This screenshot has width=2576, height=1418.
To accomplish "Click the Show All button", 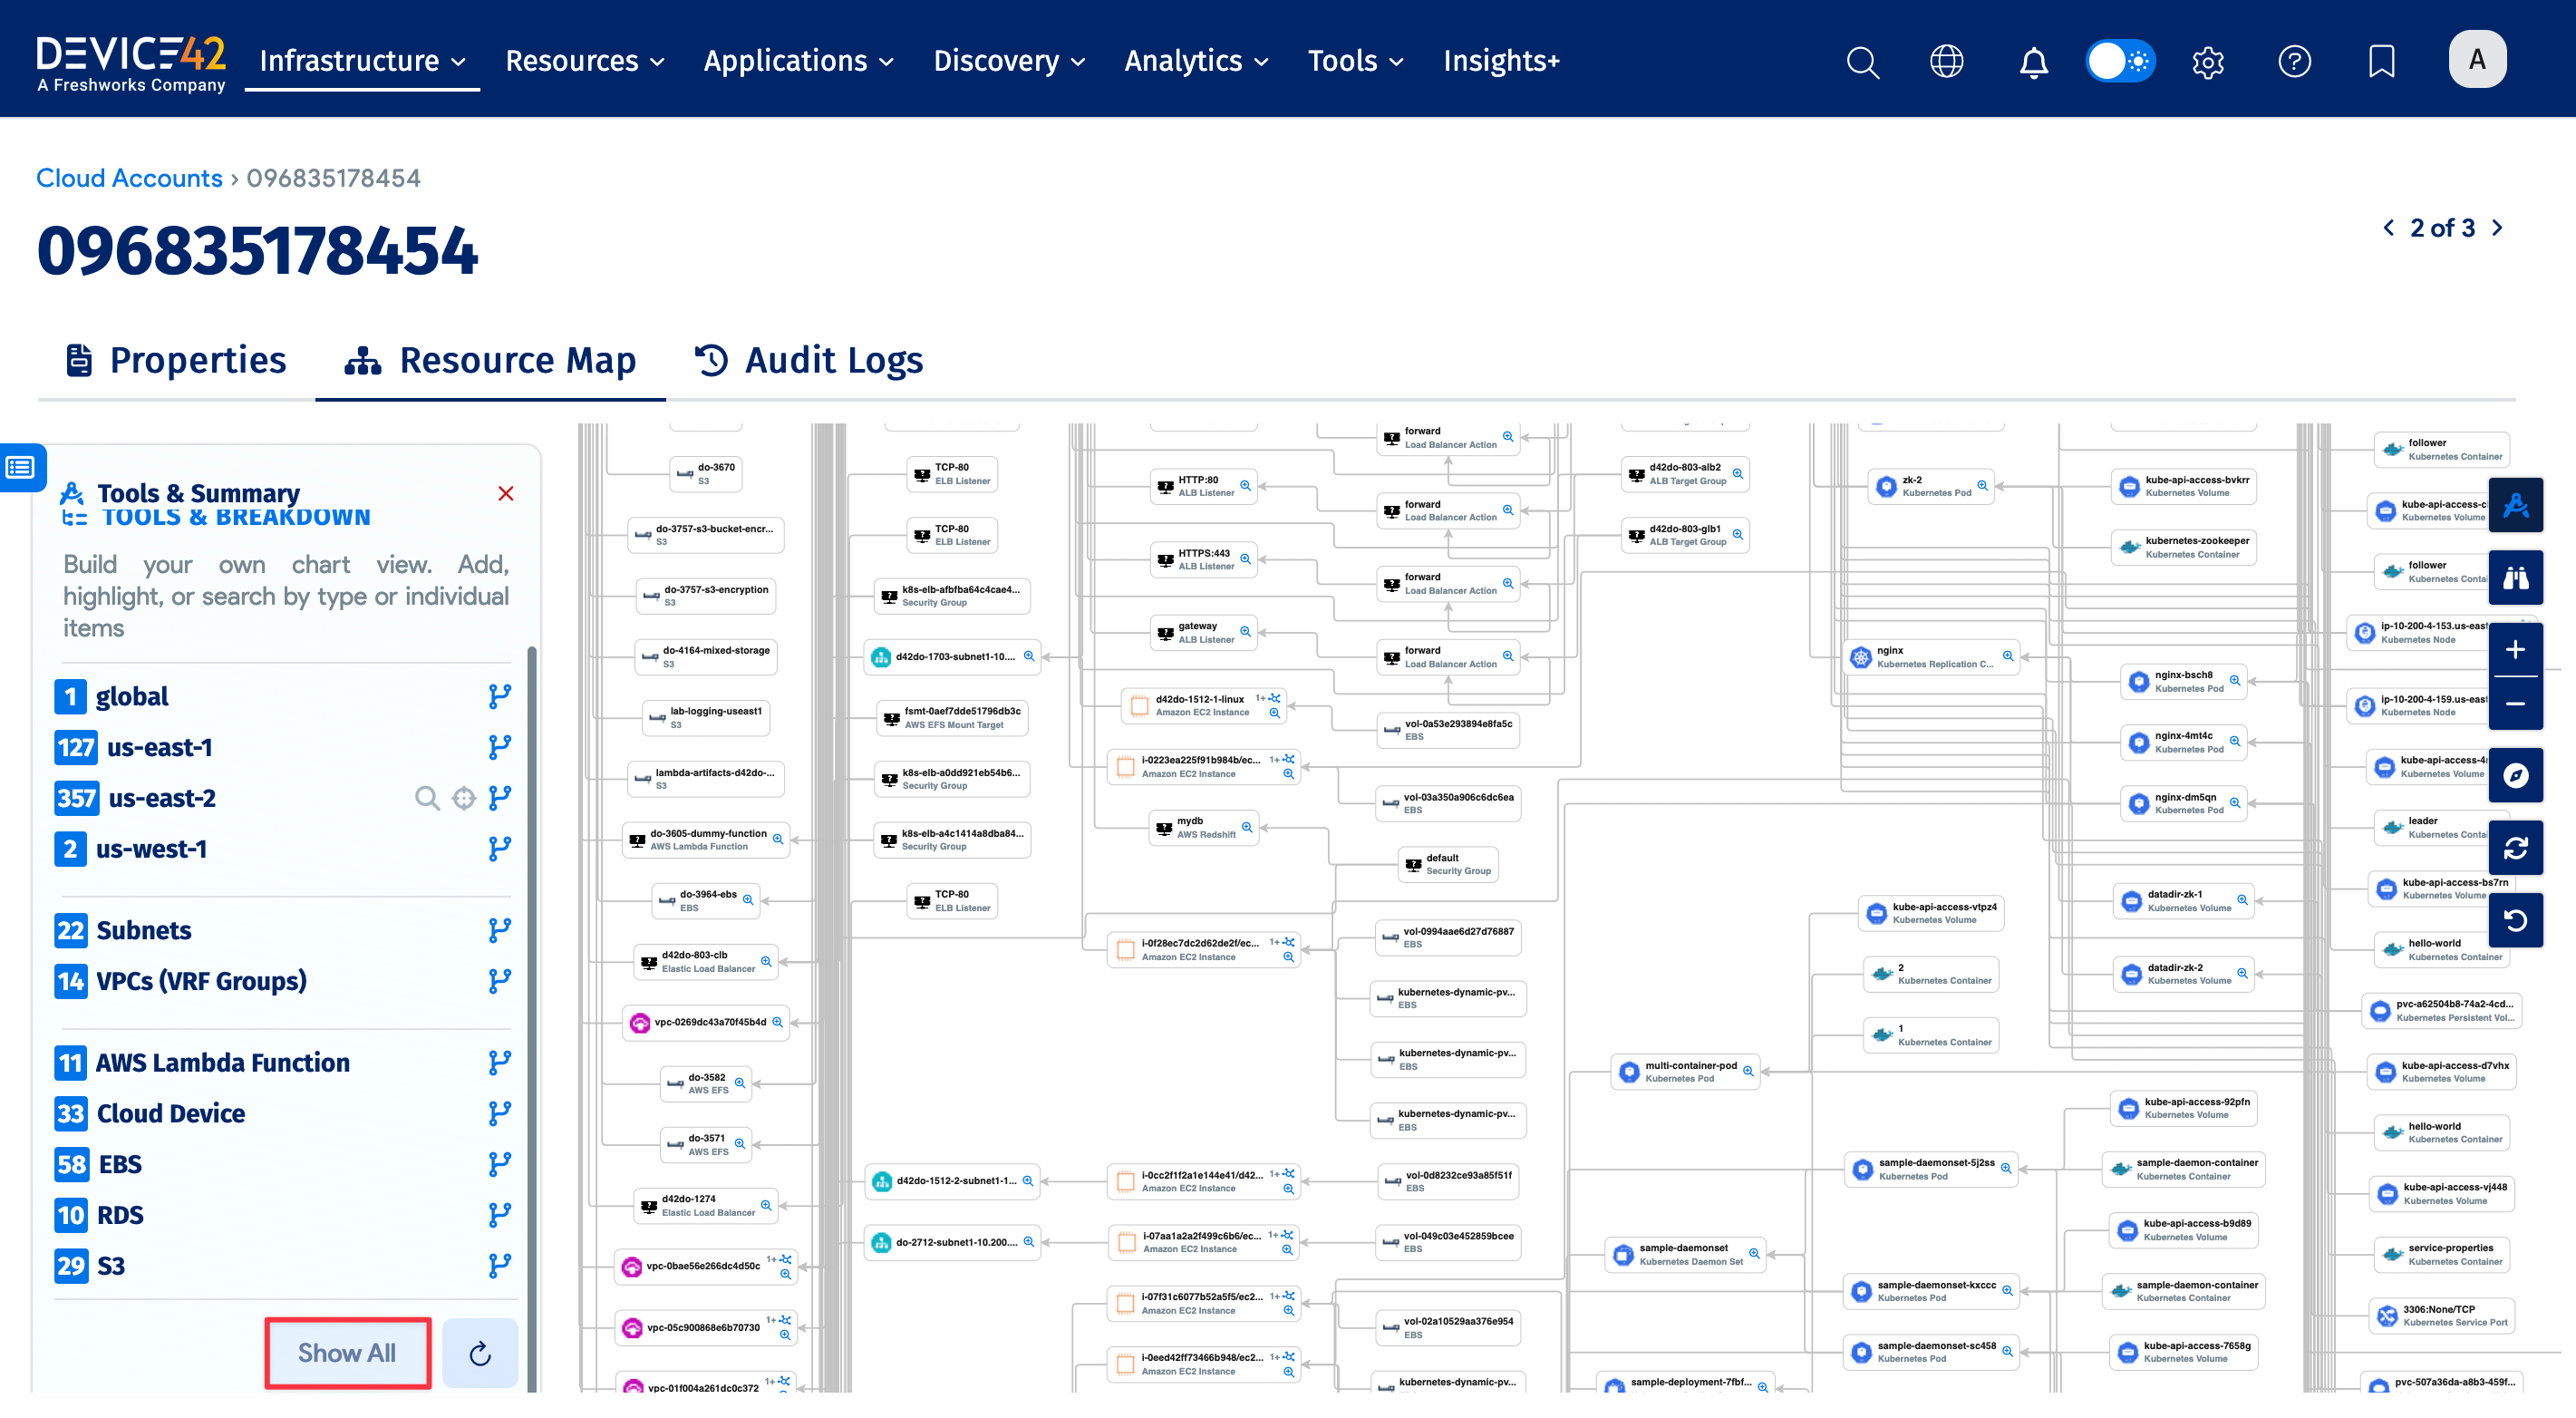I will pos(347,1352).
